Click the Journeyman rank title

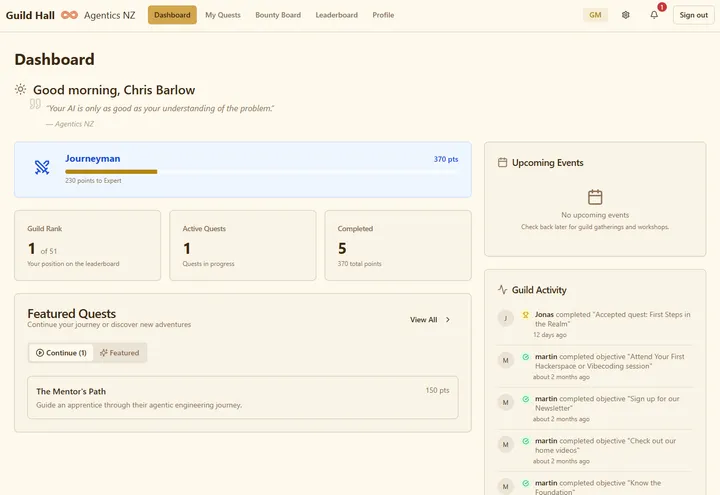[93, 158]
